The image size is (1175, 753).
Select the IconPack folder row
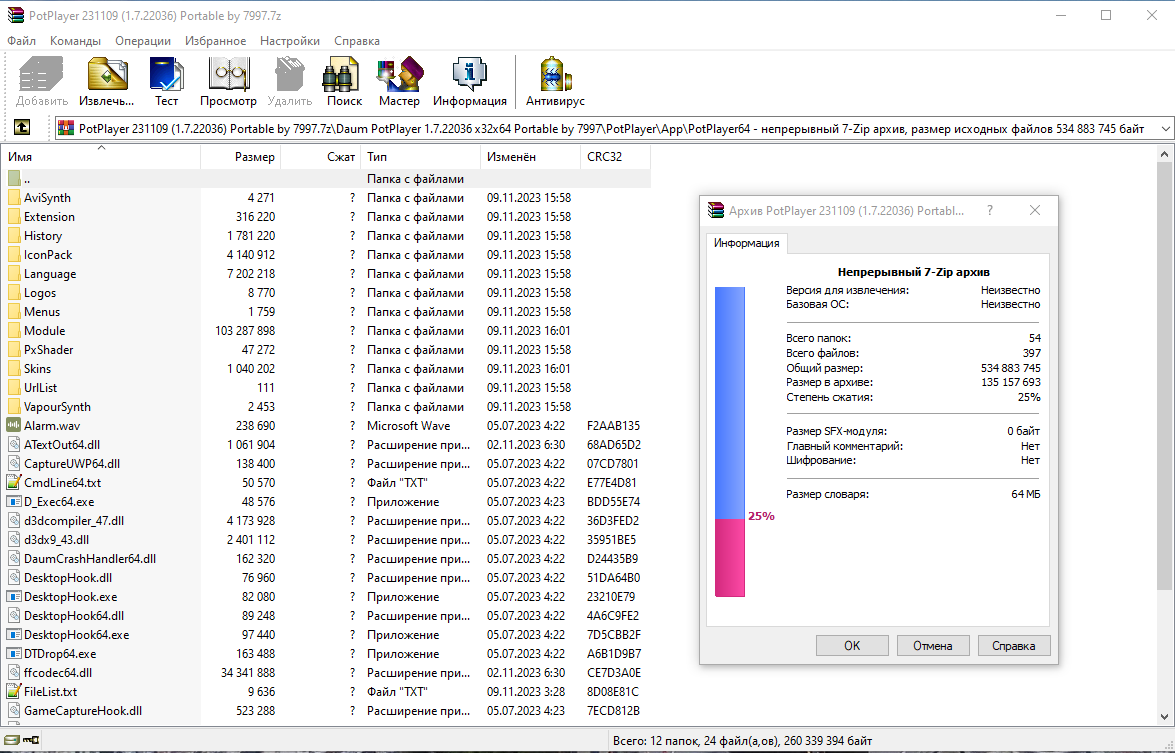326,255
